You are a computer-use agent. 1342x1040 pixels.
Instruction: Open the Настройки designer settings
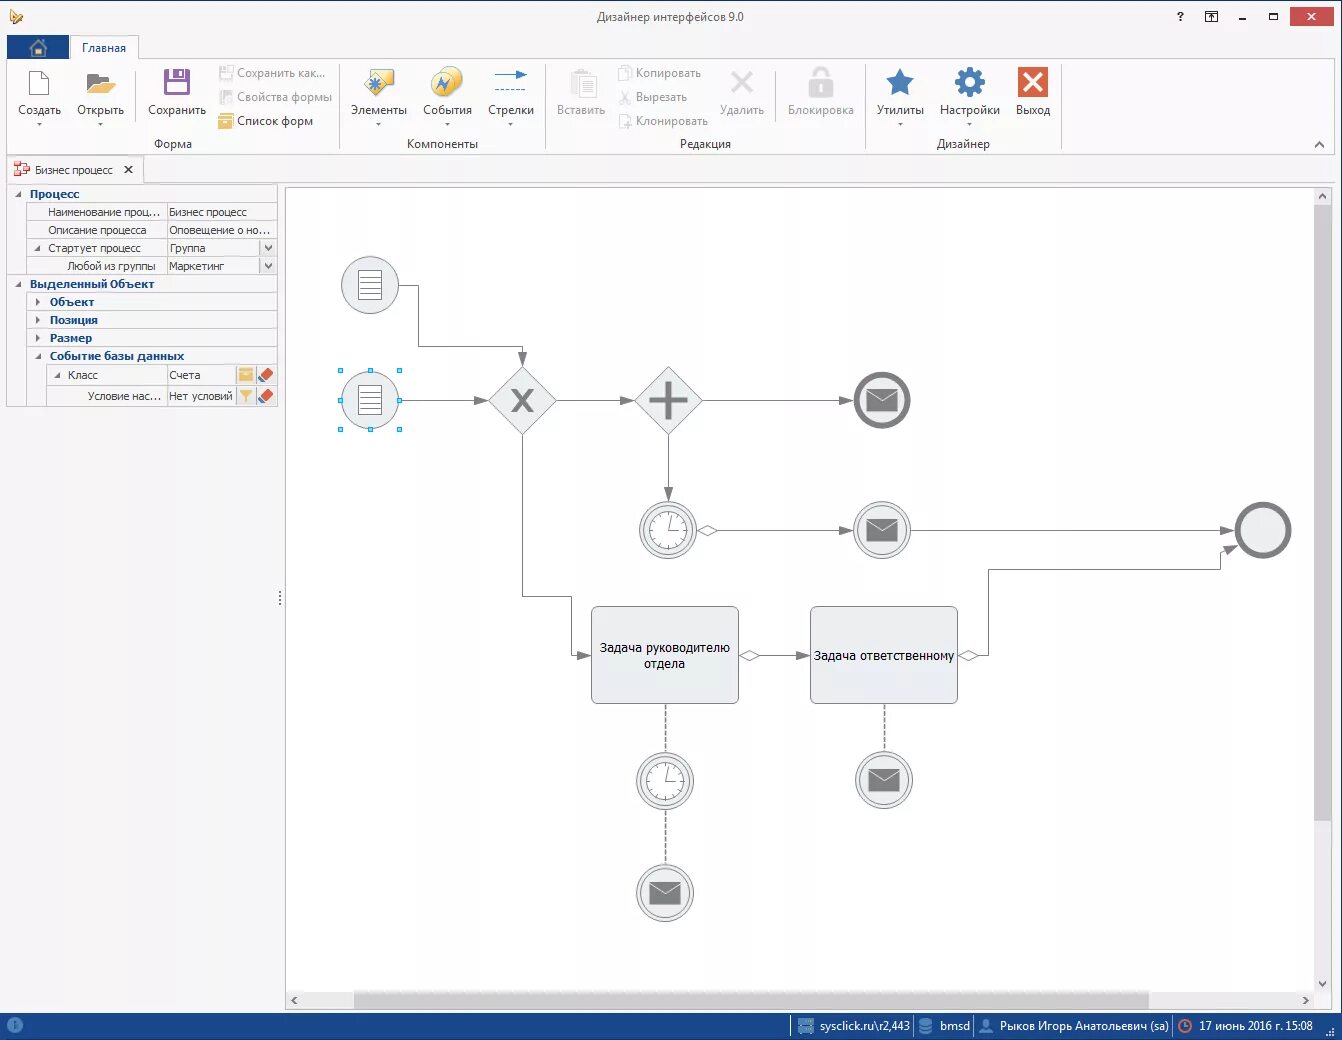coord(968,95)
